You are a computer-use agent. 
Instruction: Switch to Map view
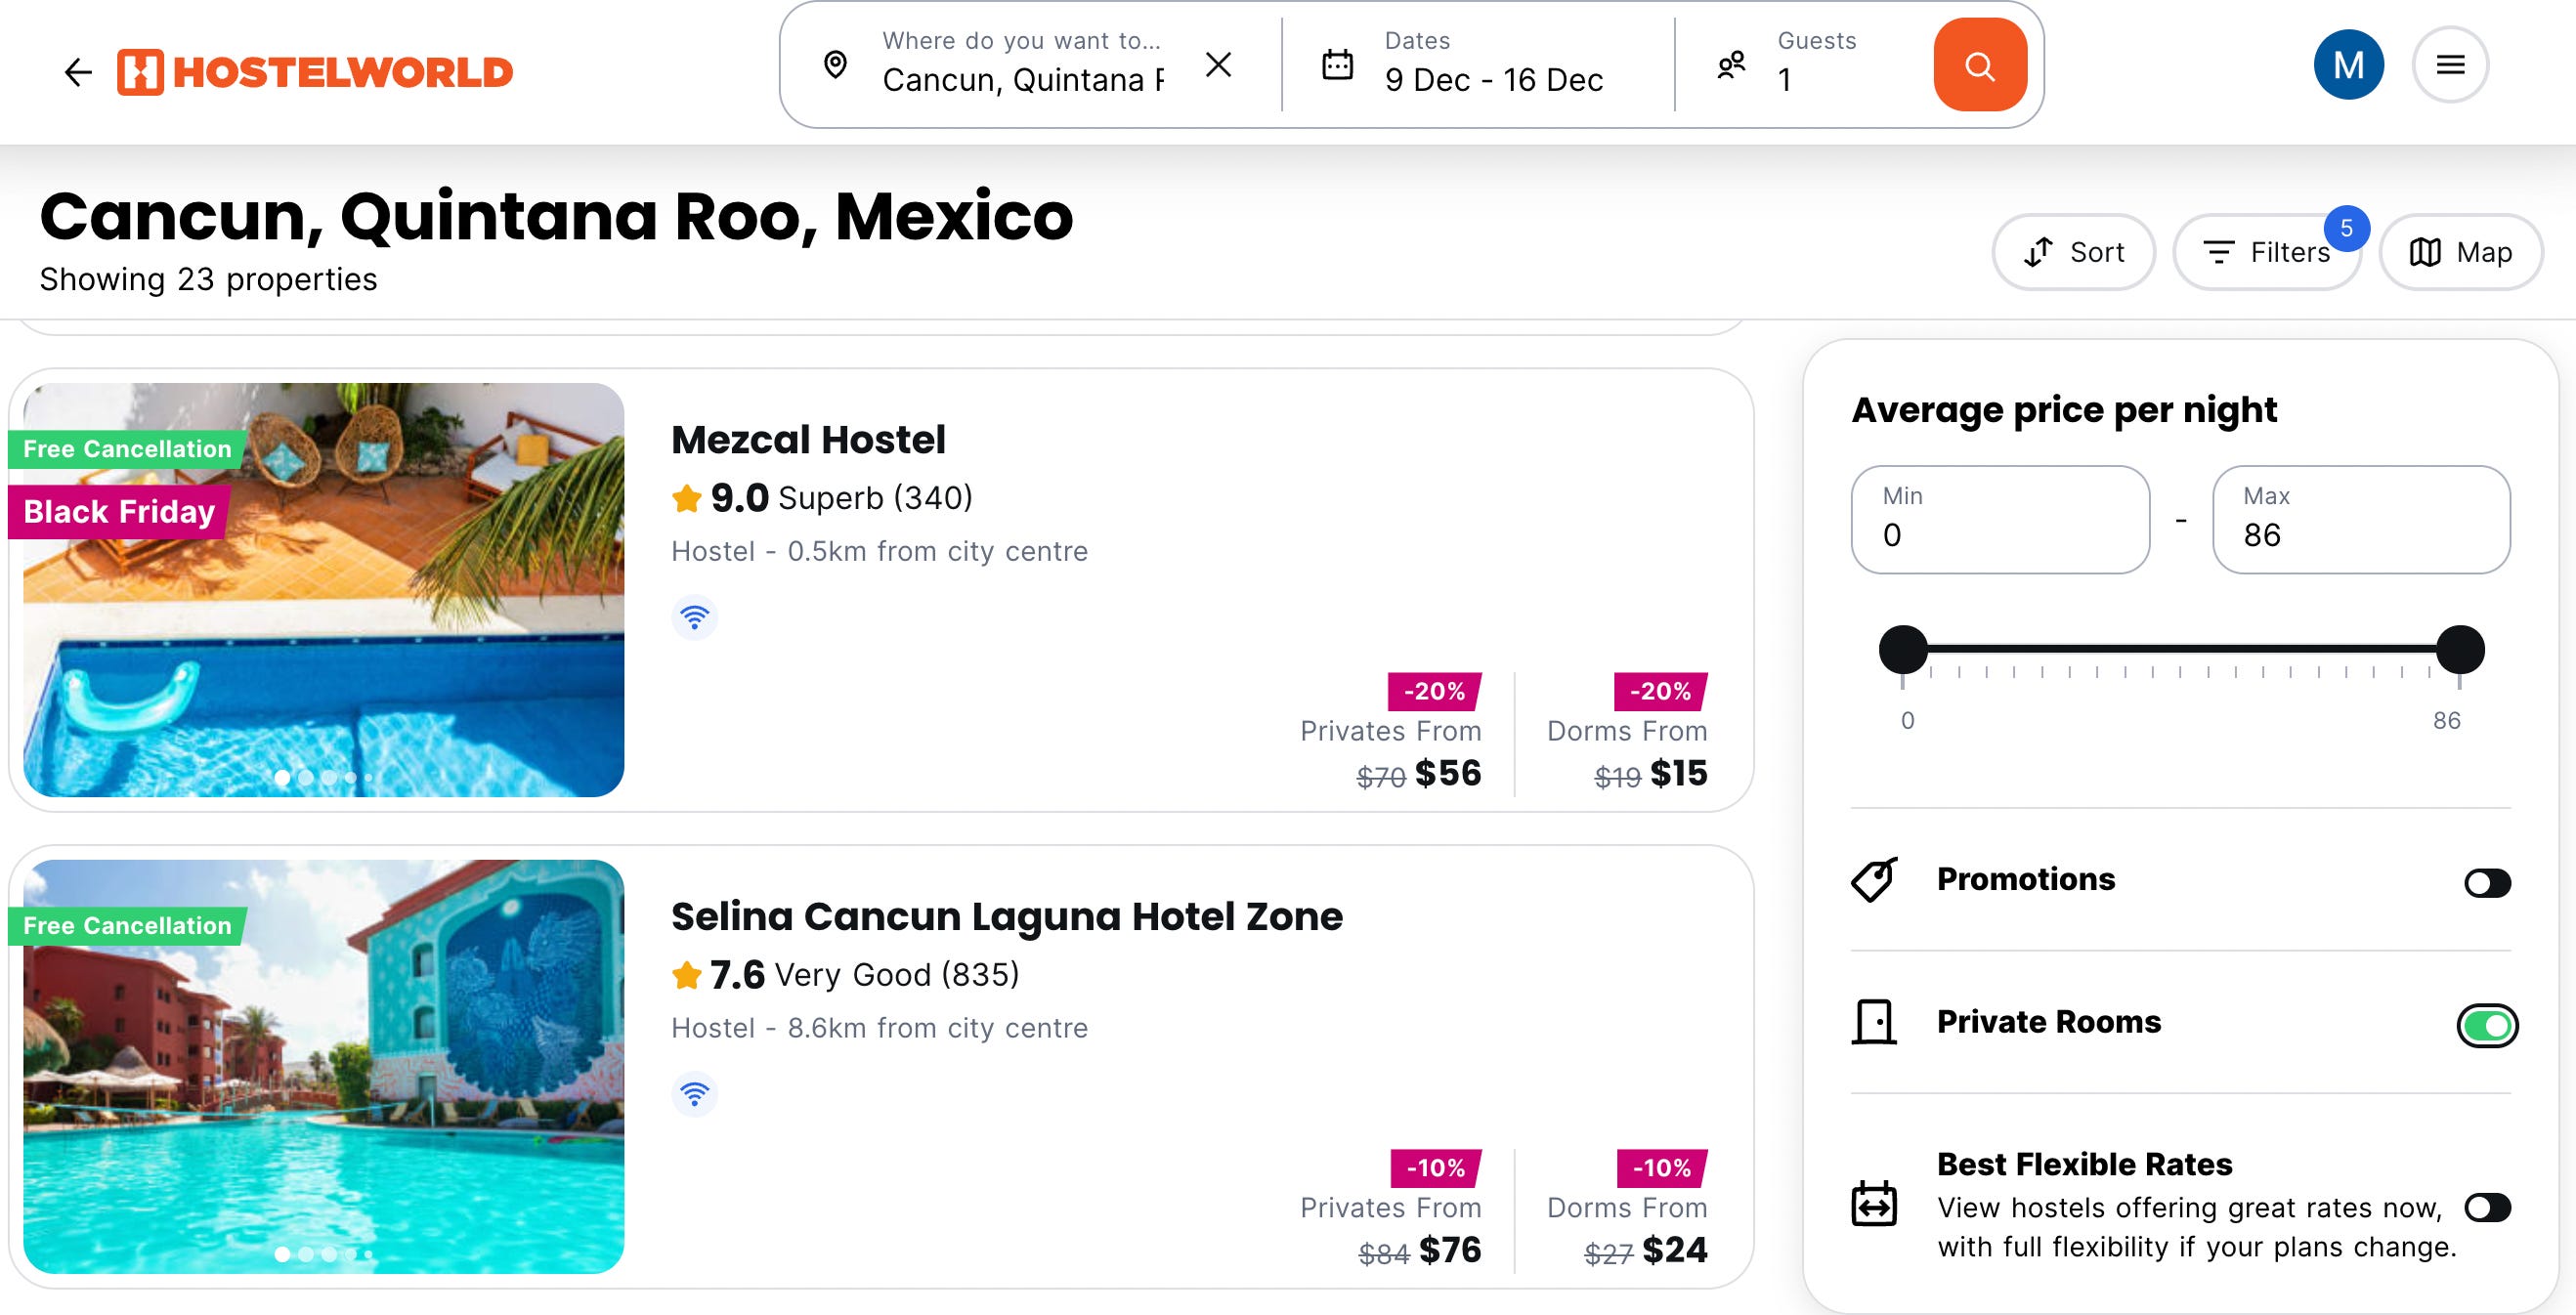point(2460,252)
